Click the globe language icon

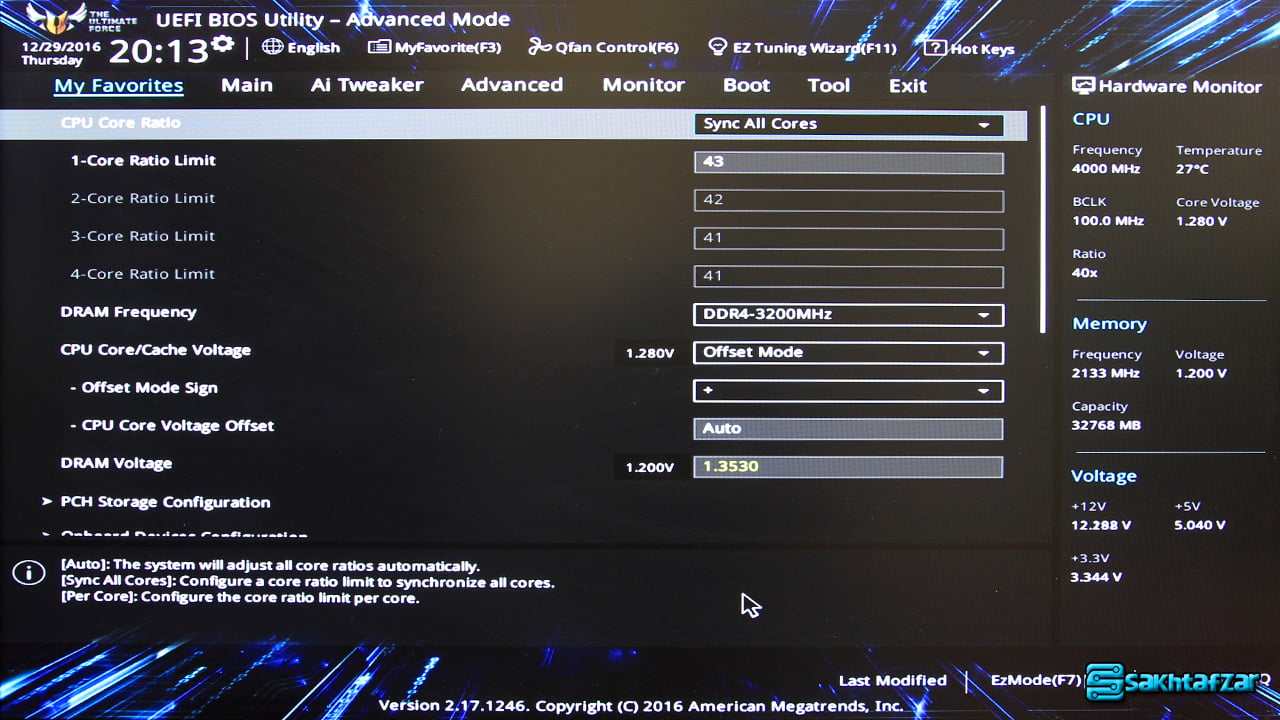pos(272,47)
